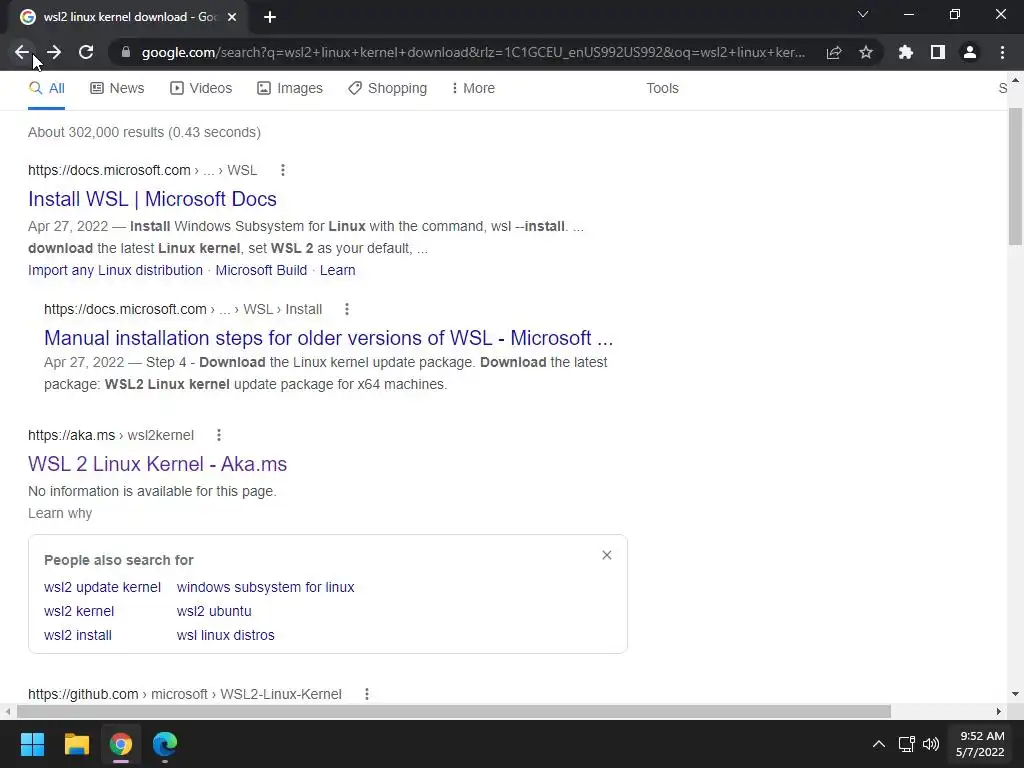
Task: Open the Extensions puzzle icon
Action: [x=906, y=52]
